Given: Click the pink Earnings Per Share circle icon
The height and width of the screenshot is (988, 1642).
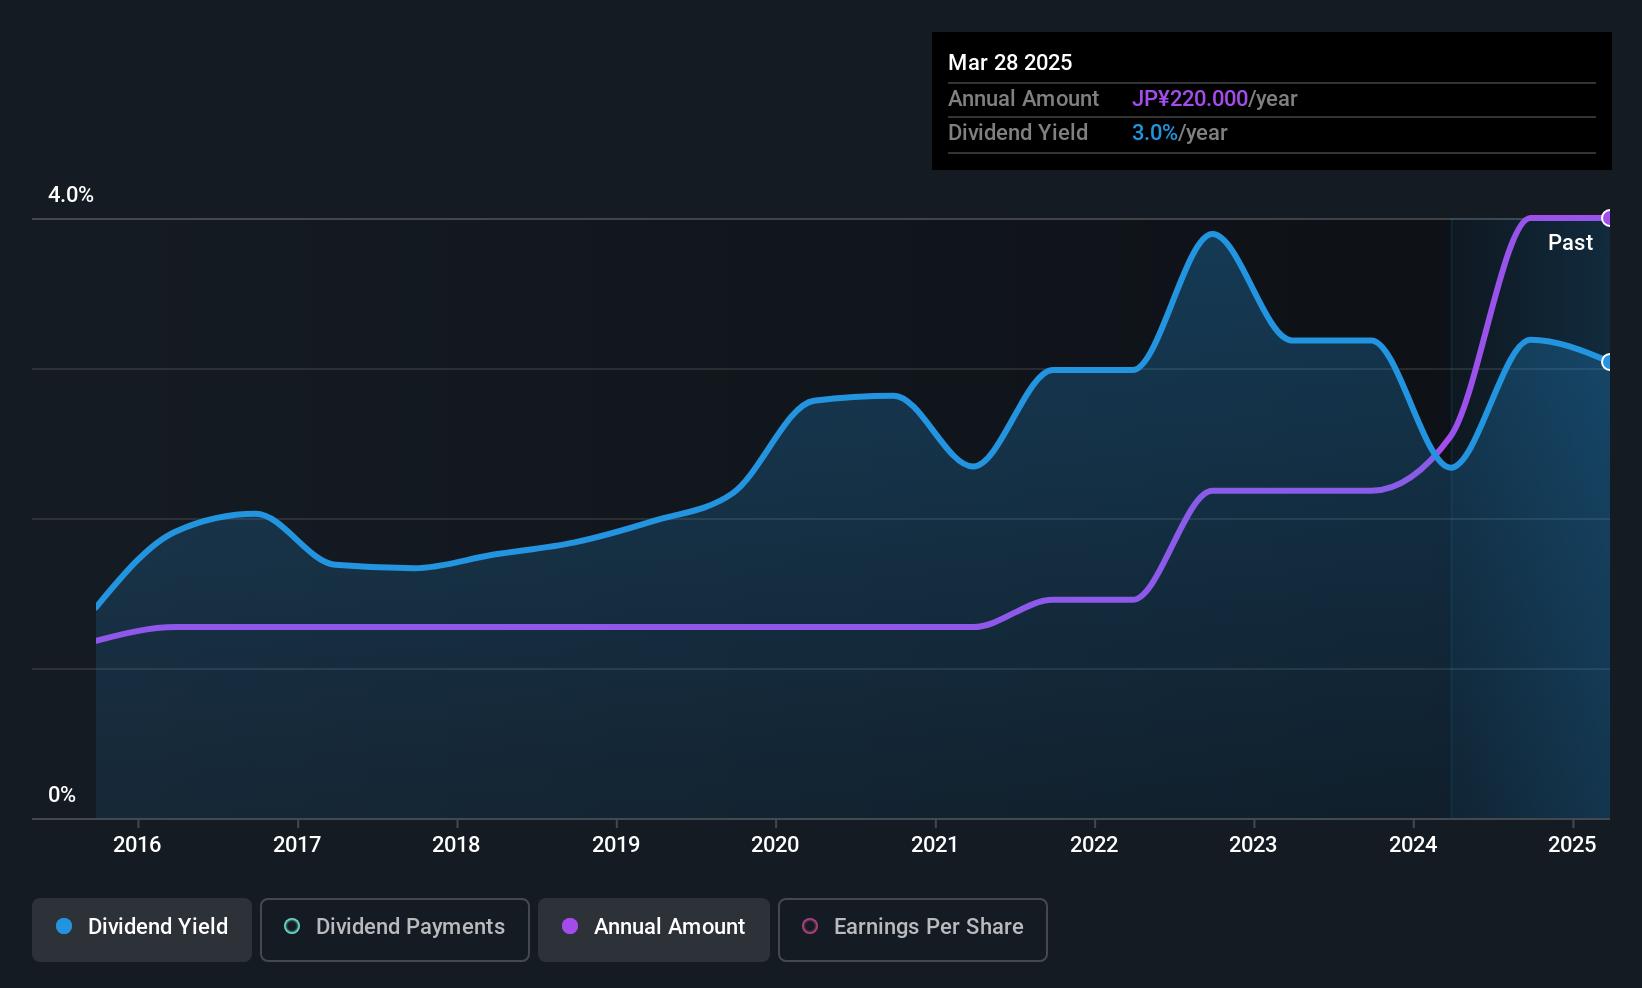Looking at the screenshot, I should click(x=810, y=928).
